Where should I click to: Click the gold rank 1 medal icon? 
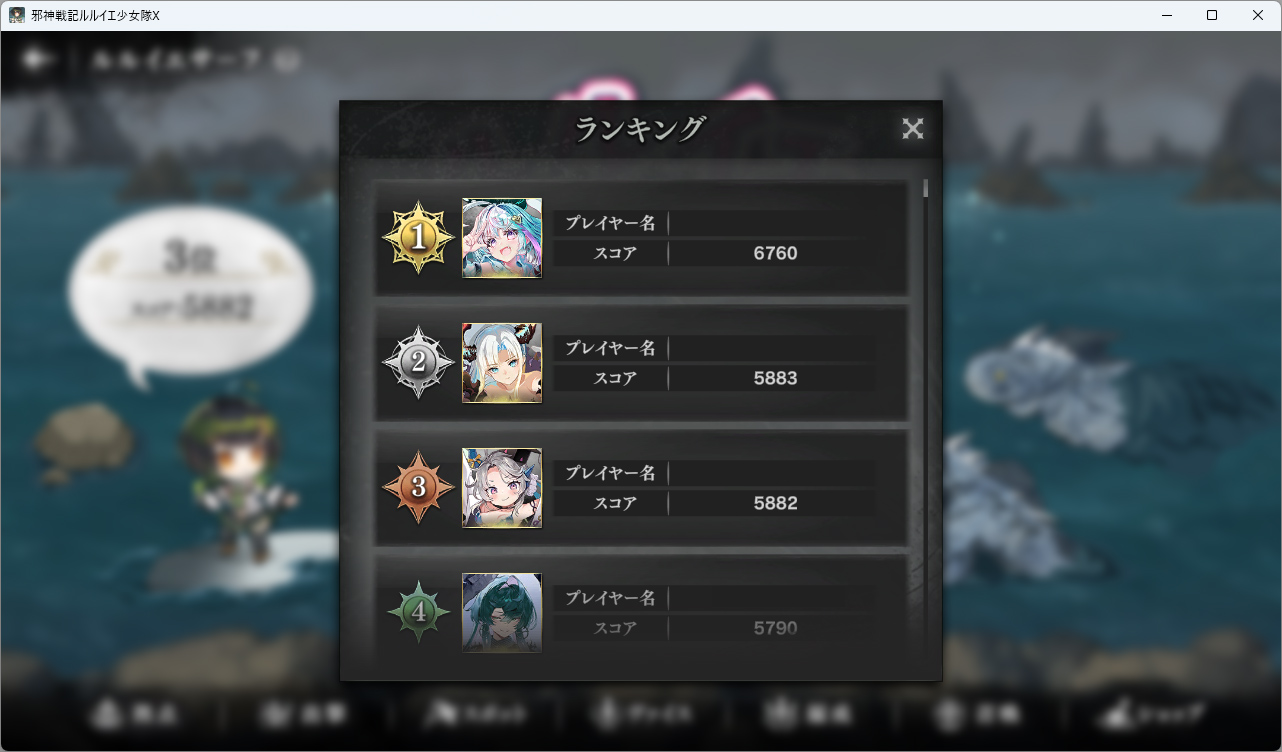coord(419,237)
